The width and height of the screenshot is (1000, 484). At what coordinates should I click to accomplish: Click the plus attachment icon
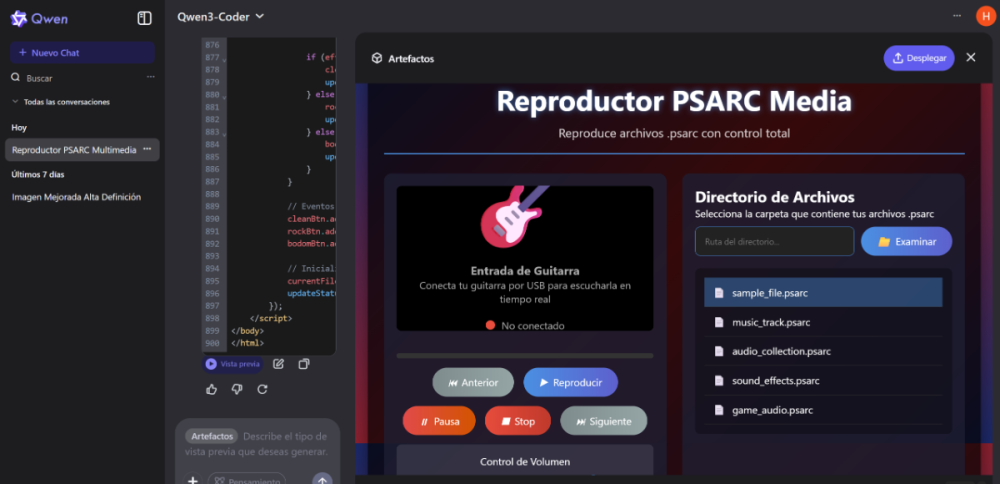point(193,480)
